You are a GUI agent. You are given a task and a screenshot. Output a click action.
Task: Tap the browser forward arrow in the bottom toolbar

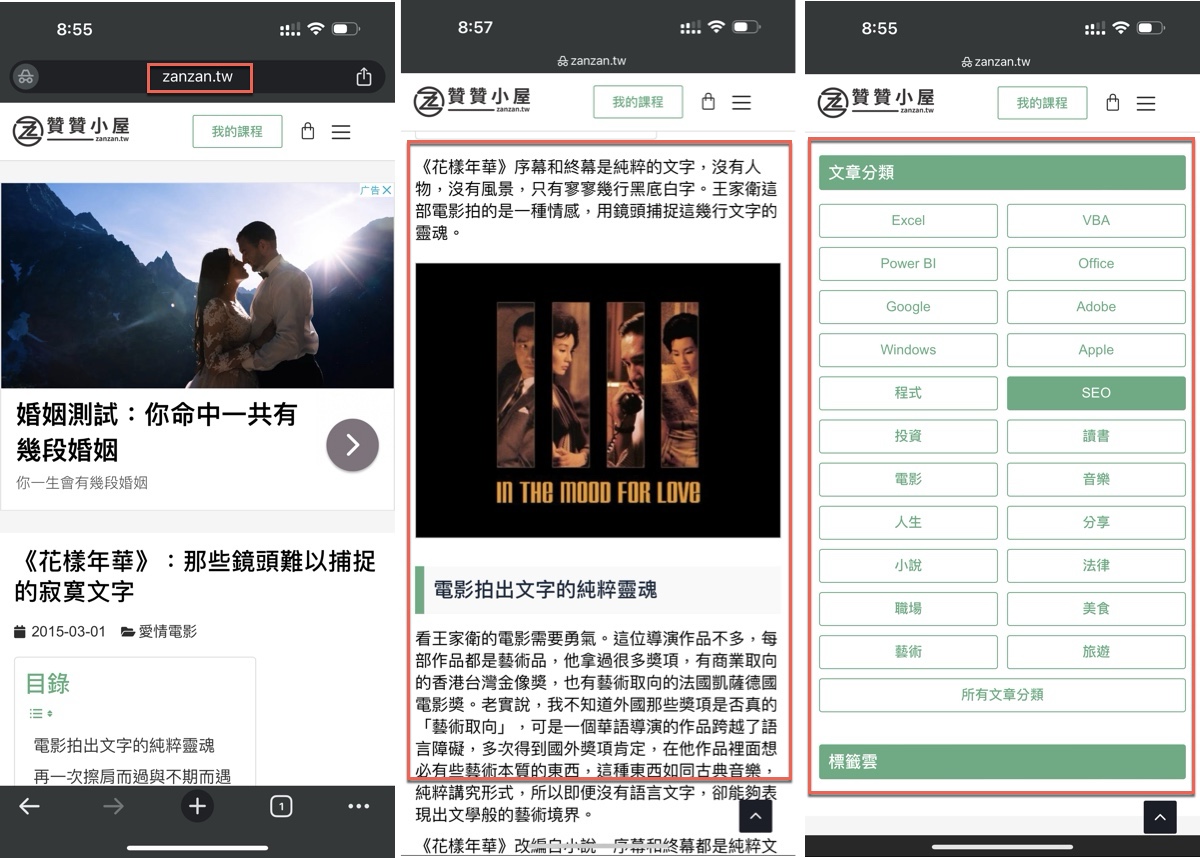click(113, 807)
